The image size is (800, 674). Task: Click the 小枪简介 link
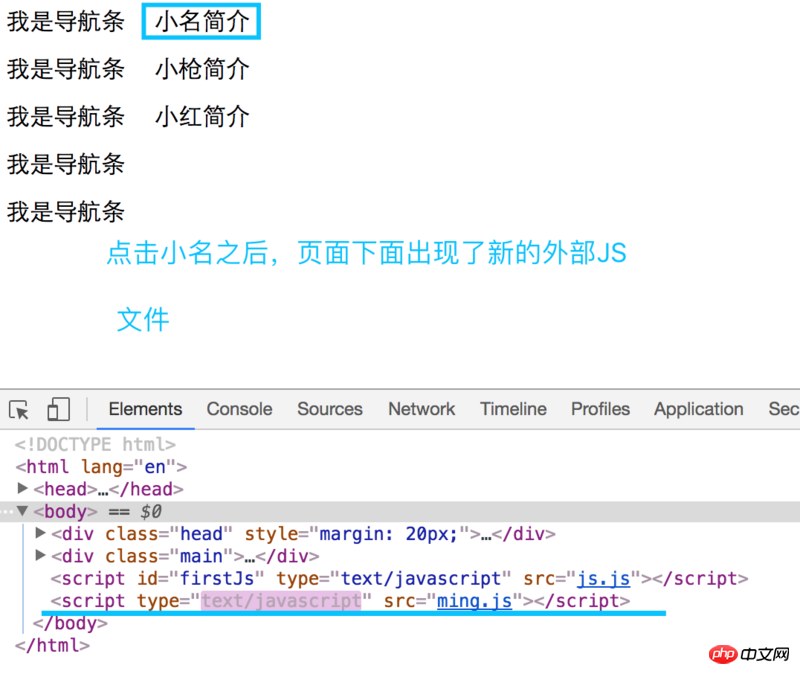point(202,69)
